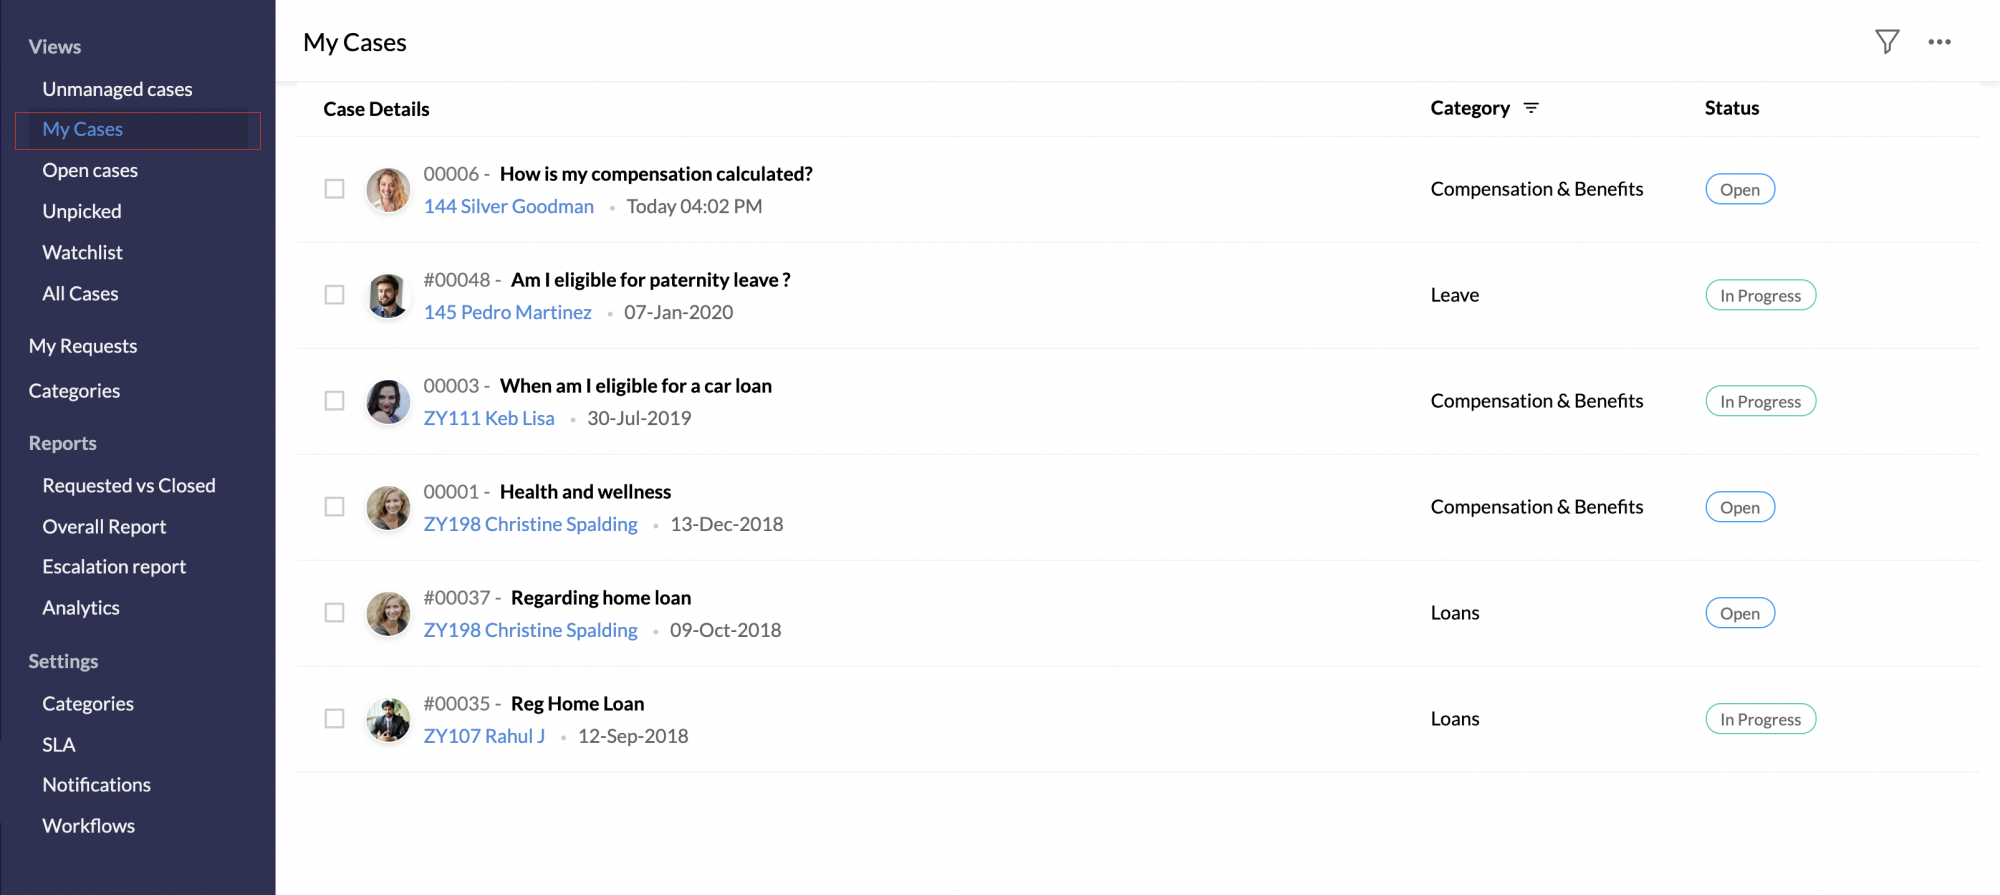The height and width of the screenshot is (895, 2000).
Task: Open Christine Spalding link on case 00001
Action: 530,524
